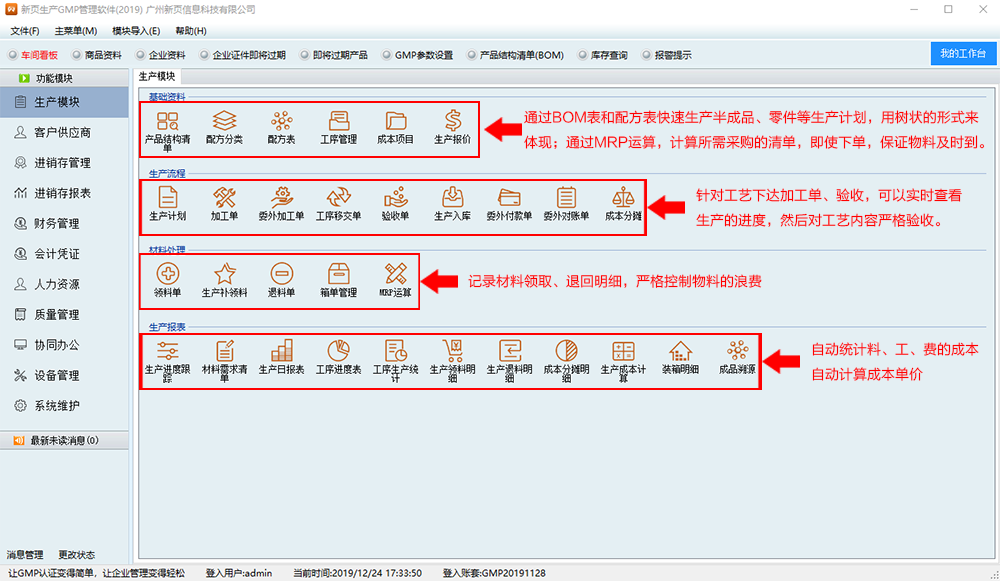1000x581 pixels.
Task: Open the 文件(F) menu
Action: (x=25, y=31)
